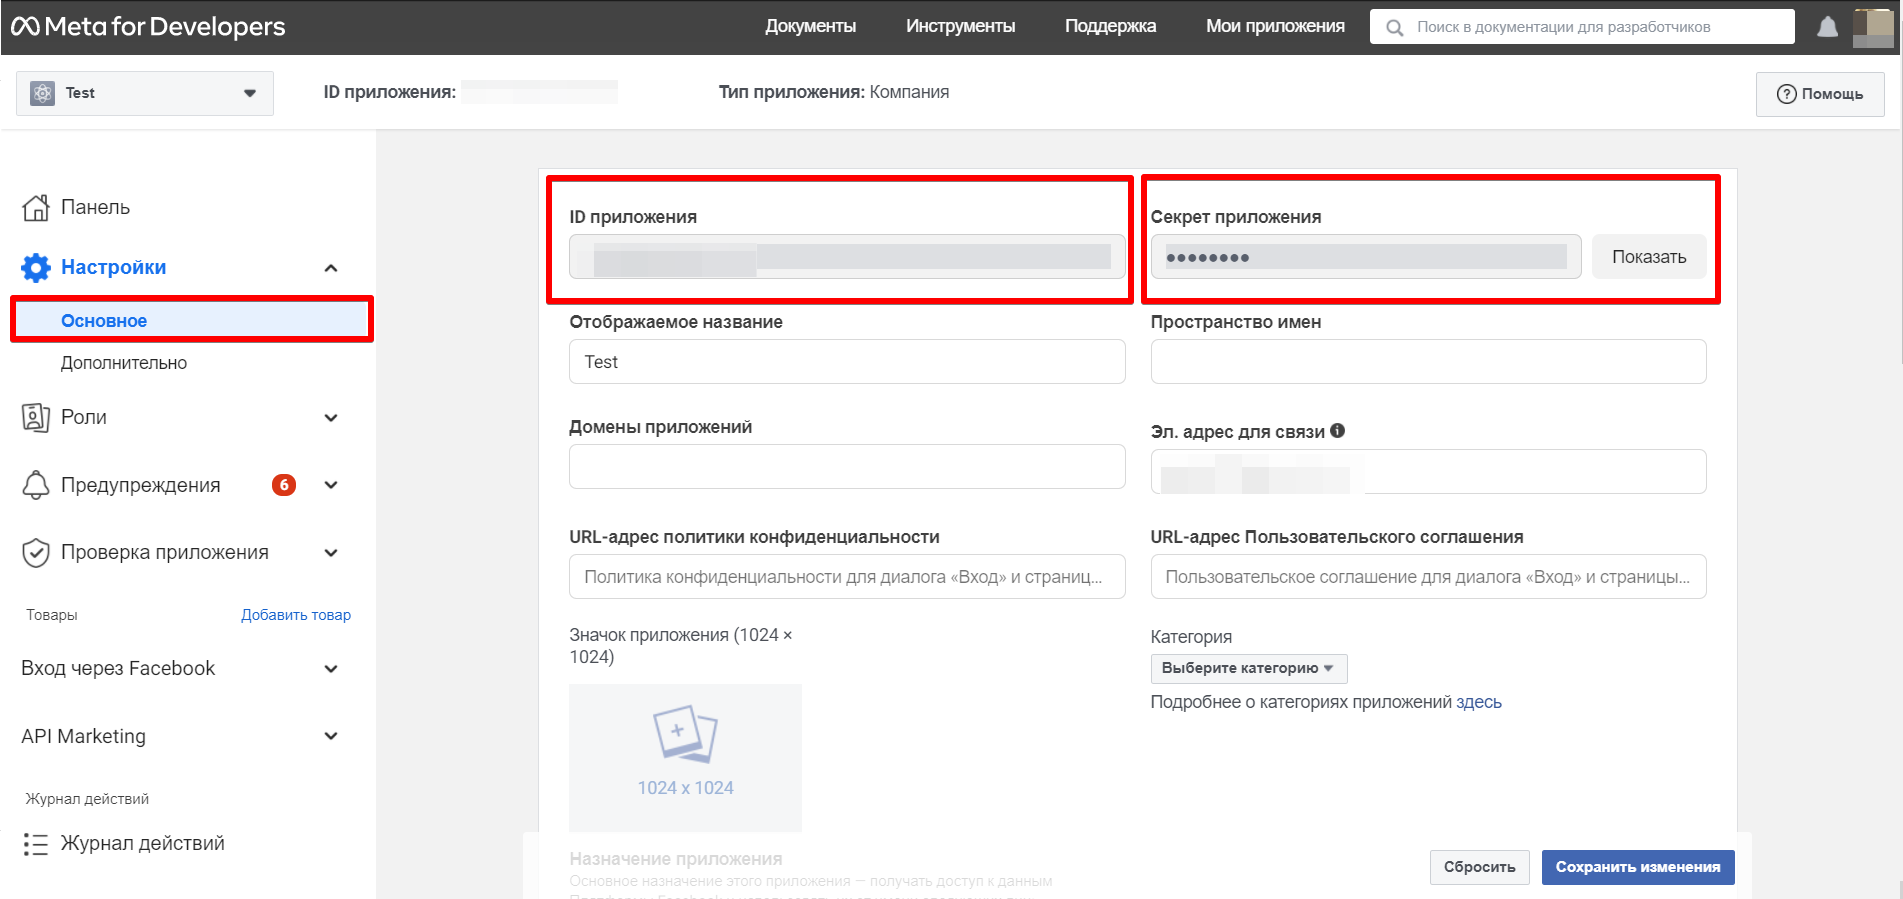Click the notifications bell icon
The height and width of the screenshot is (899, 1903).
(1827, 27)
